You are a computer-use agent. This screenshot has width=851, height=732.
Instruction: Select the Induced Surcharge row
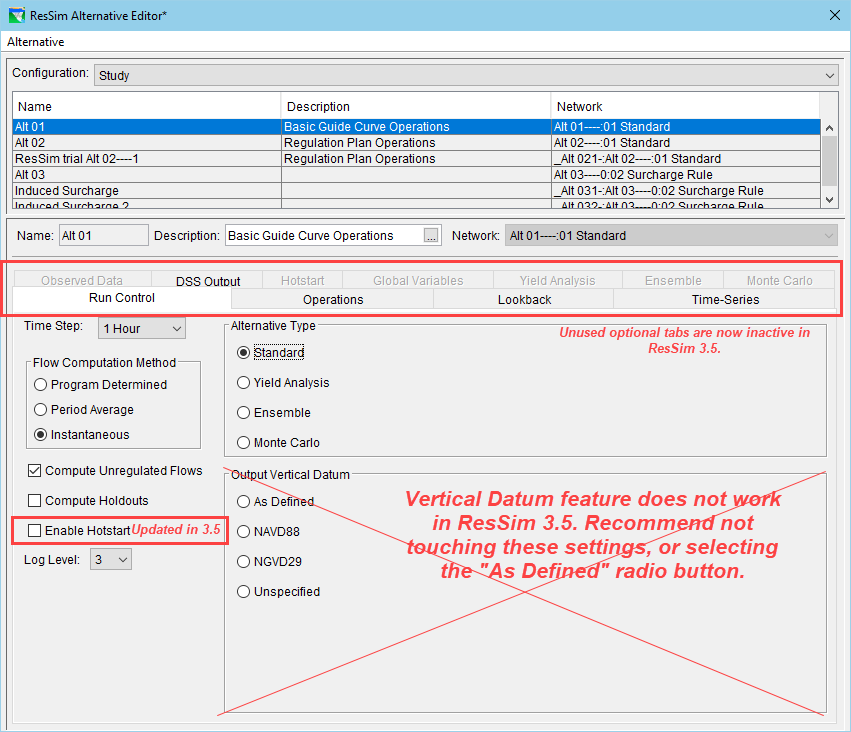(416, 190)
